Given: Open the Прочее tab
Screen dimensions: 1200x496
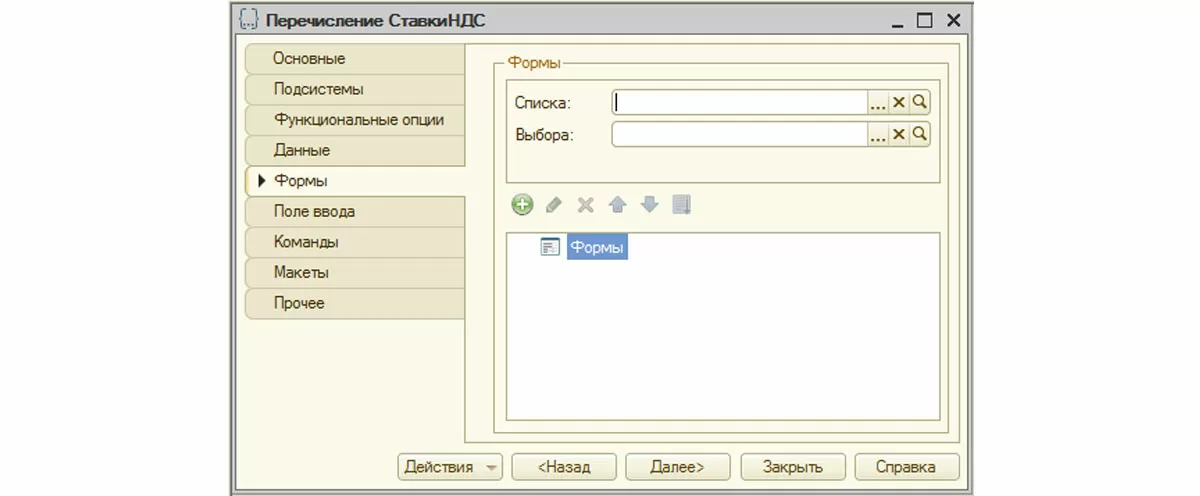Looking at the screenshot, I should pos(355,303).
